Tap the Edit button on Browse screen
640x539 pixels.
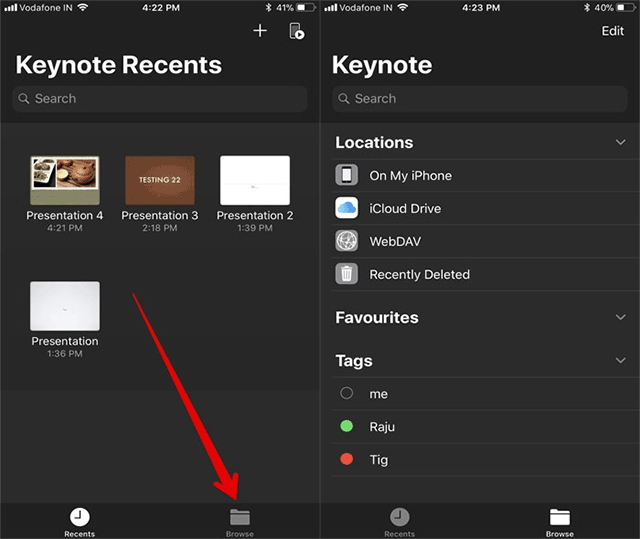pos(613,31)
